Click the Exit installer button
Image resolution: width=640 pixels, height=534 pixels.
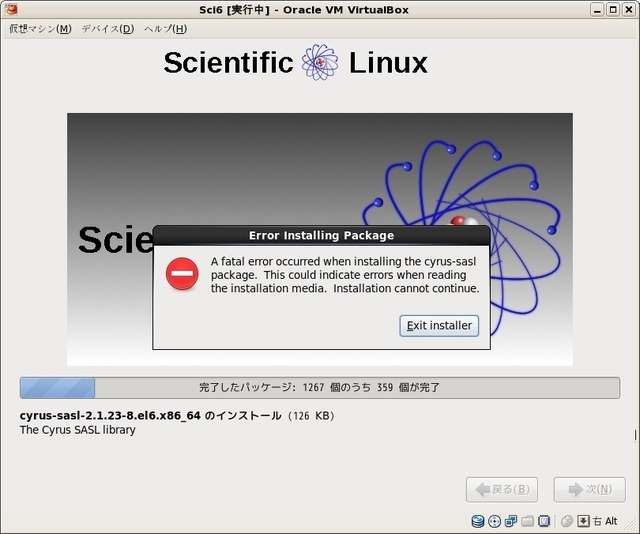439,325
